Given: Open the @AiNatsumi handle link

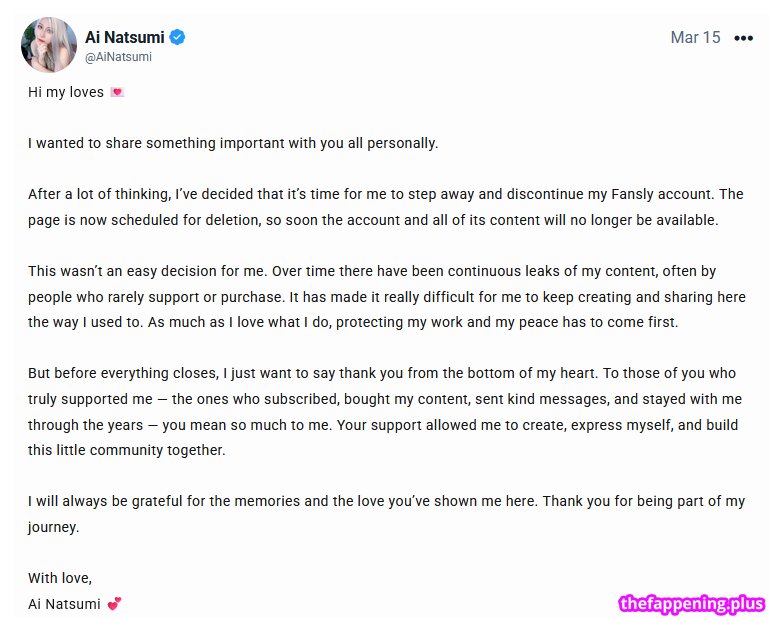Looking at the screenshot, I should (118, 57).
